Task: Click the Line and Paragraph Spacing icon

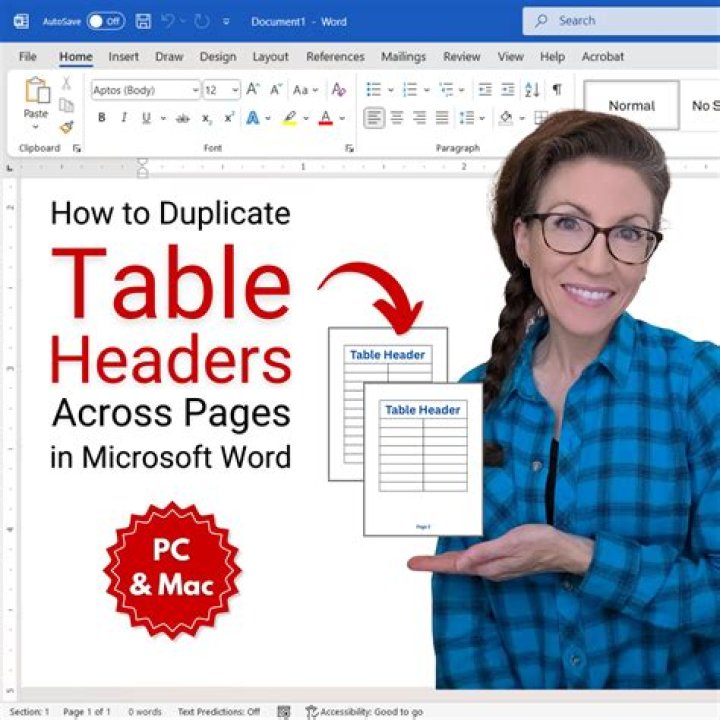Action: (x=467, y=118)
